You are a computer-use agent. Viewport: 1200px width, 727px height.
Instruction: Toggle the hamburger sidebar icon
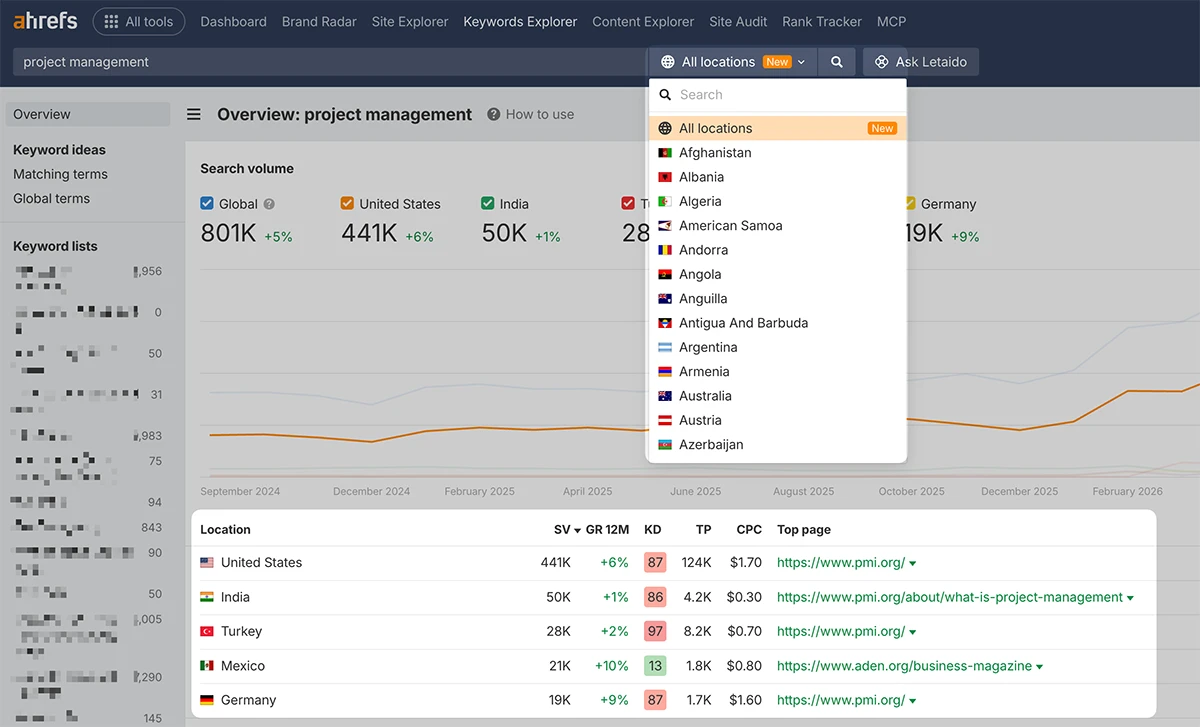point(194,115)
